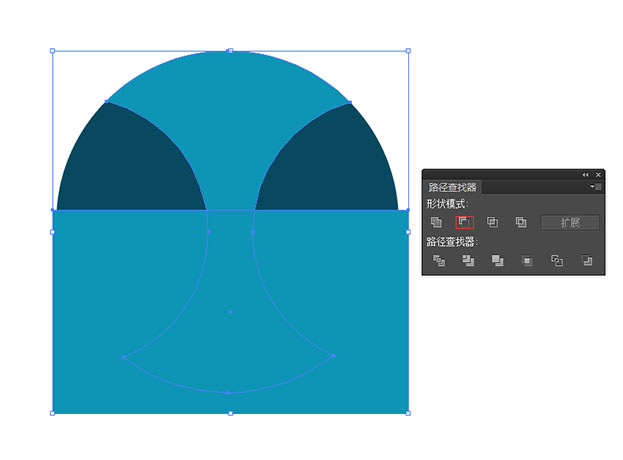Select the 路径查找器 panel tab
Screen dimensions: 623x460
pos(453,187)
